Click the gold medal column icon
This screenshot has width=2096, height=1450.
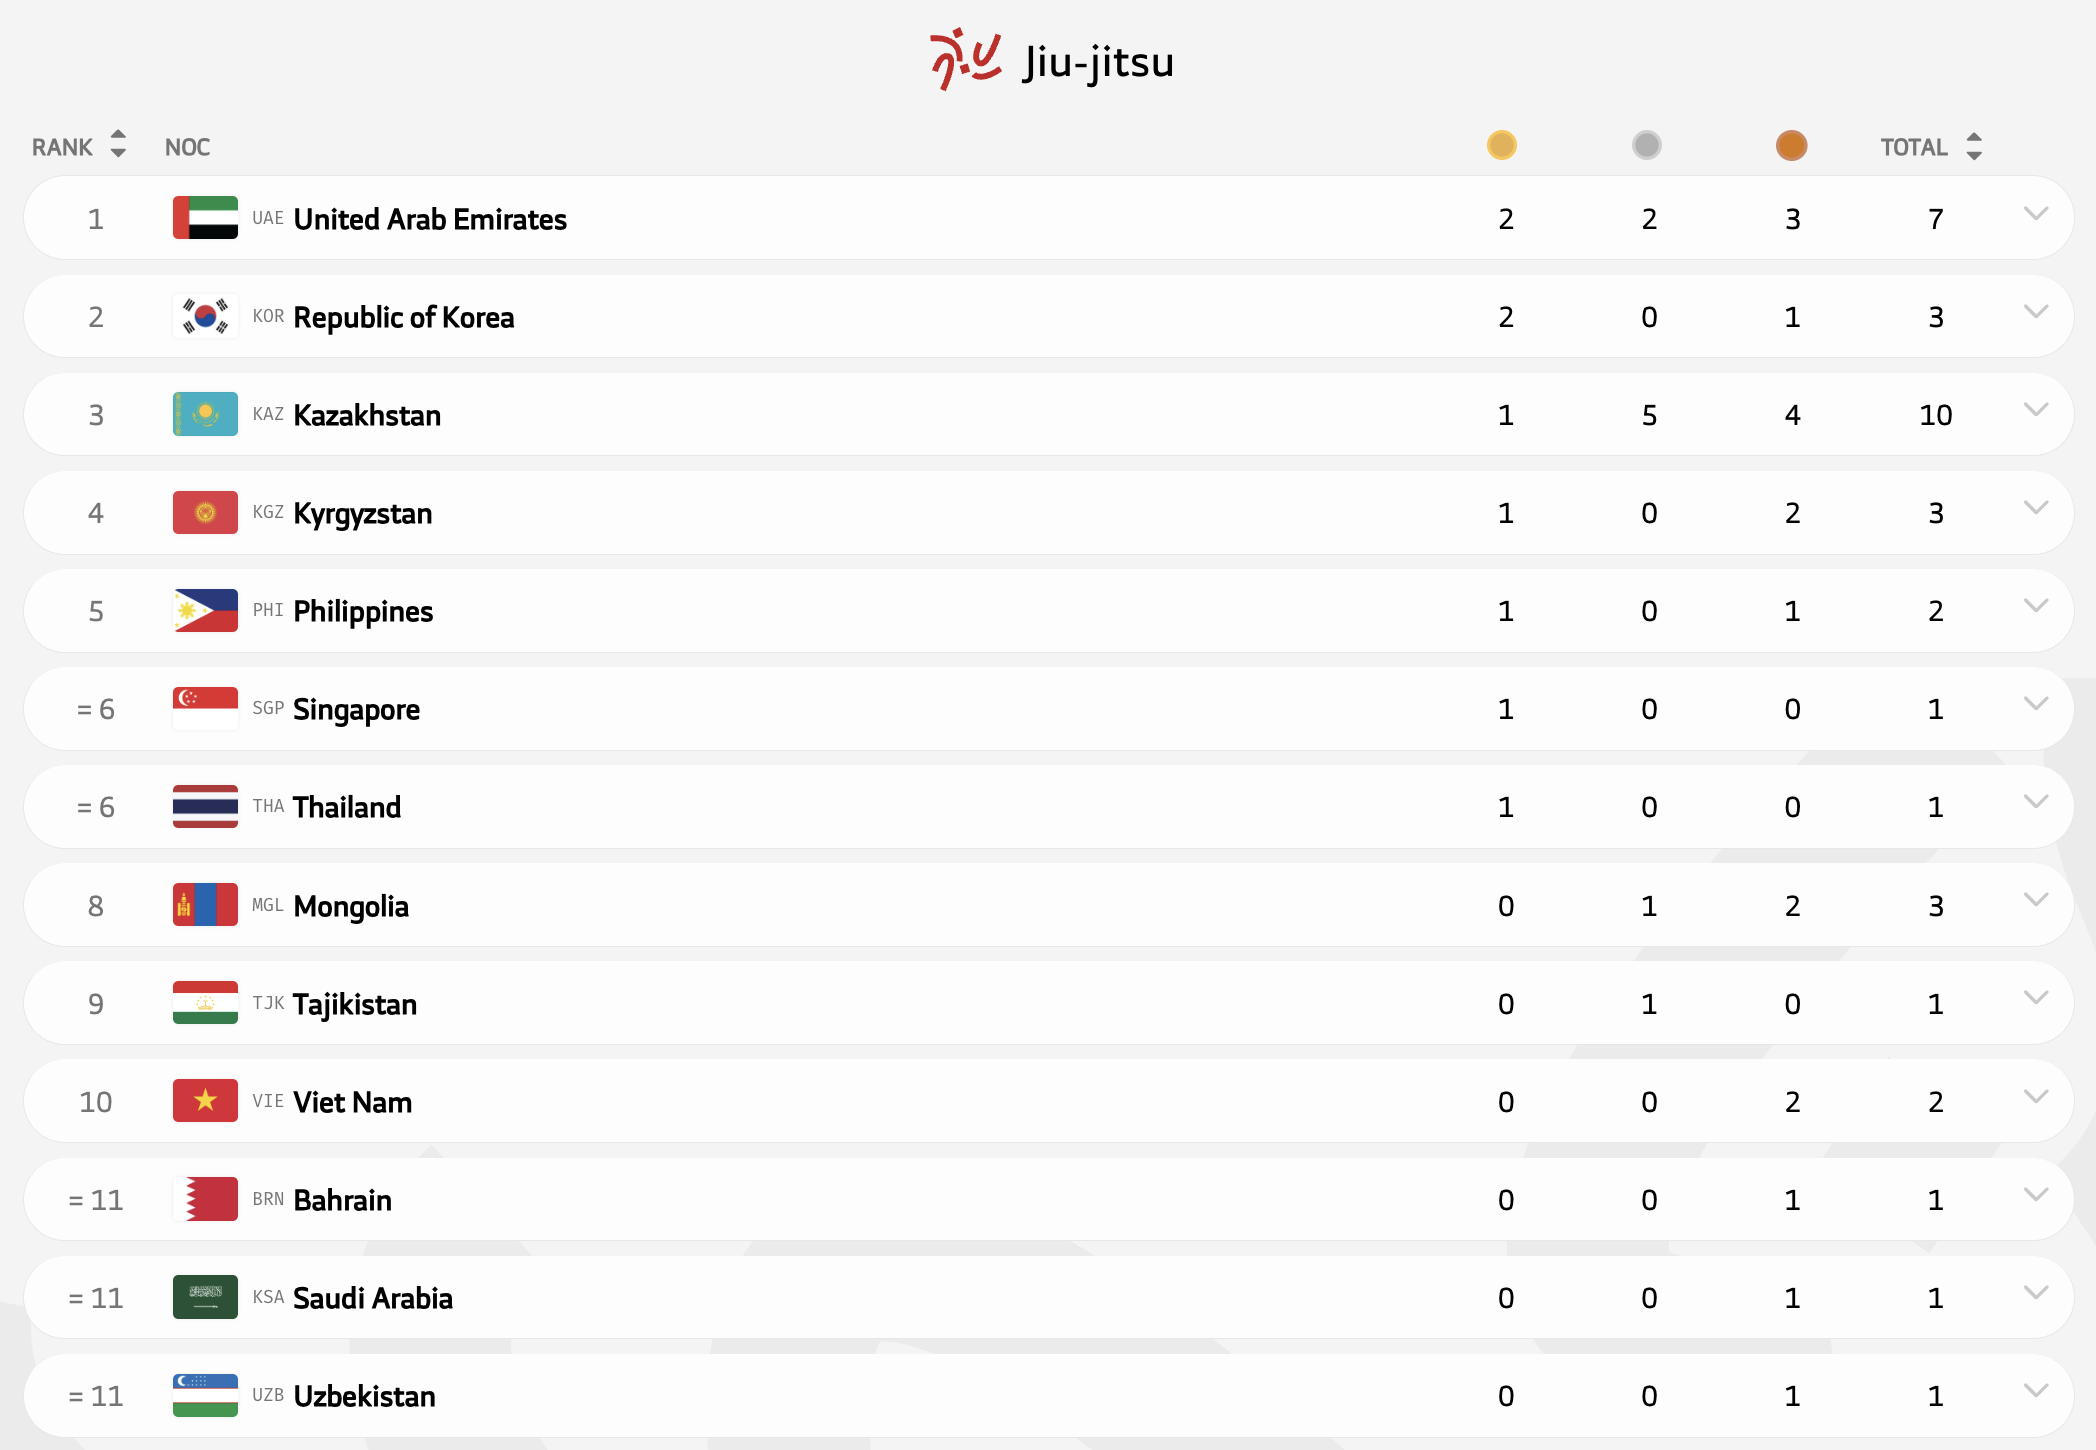click(1501, 146)
